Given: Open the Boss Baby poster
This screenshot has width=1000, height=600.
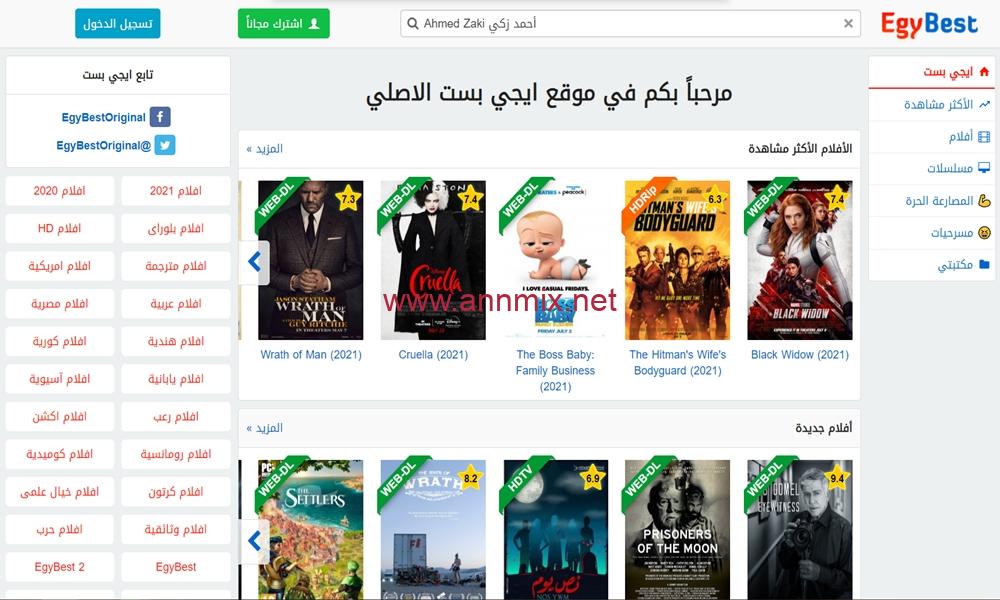Looking at the screenshot, I should click(x=555, y=260).
